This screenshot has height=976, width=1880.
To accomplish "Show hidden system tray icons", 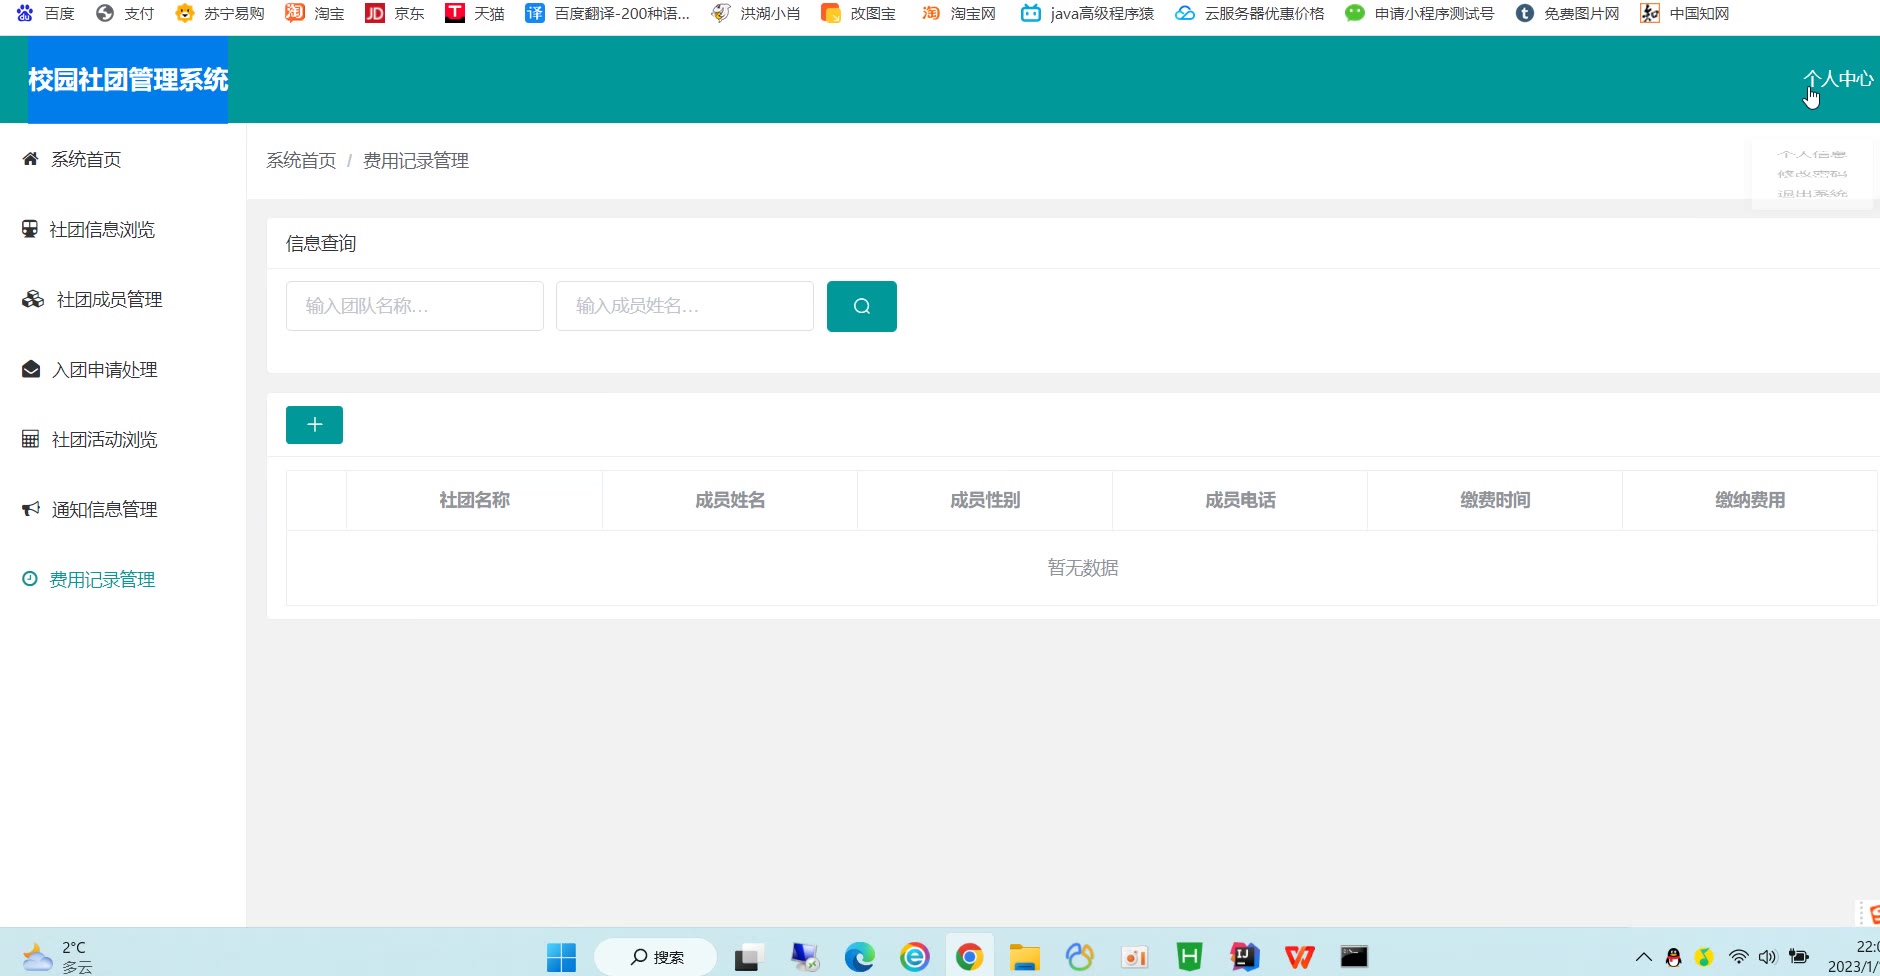I will point(1643,957).
